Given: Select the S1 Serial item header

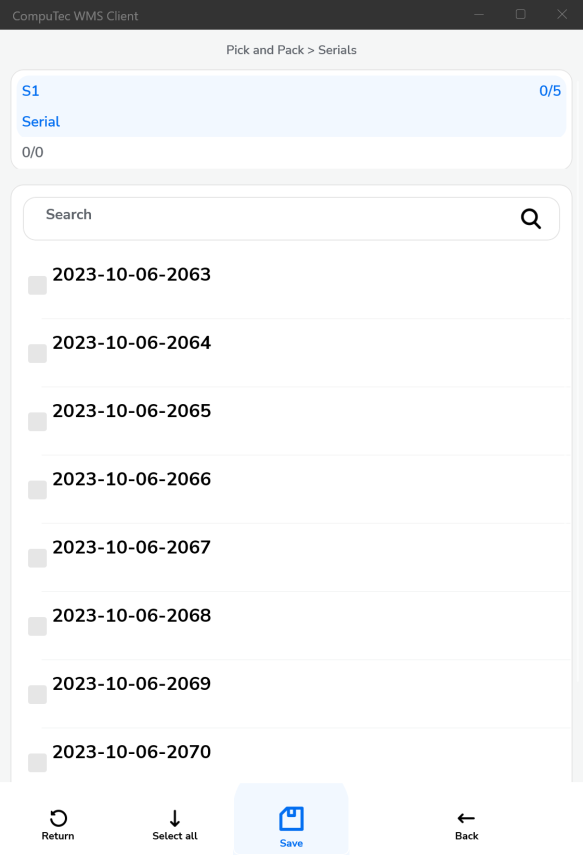Looking at the screenshot, I should coord(291,106).
